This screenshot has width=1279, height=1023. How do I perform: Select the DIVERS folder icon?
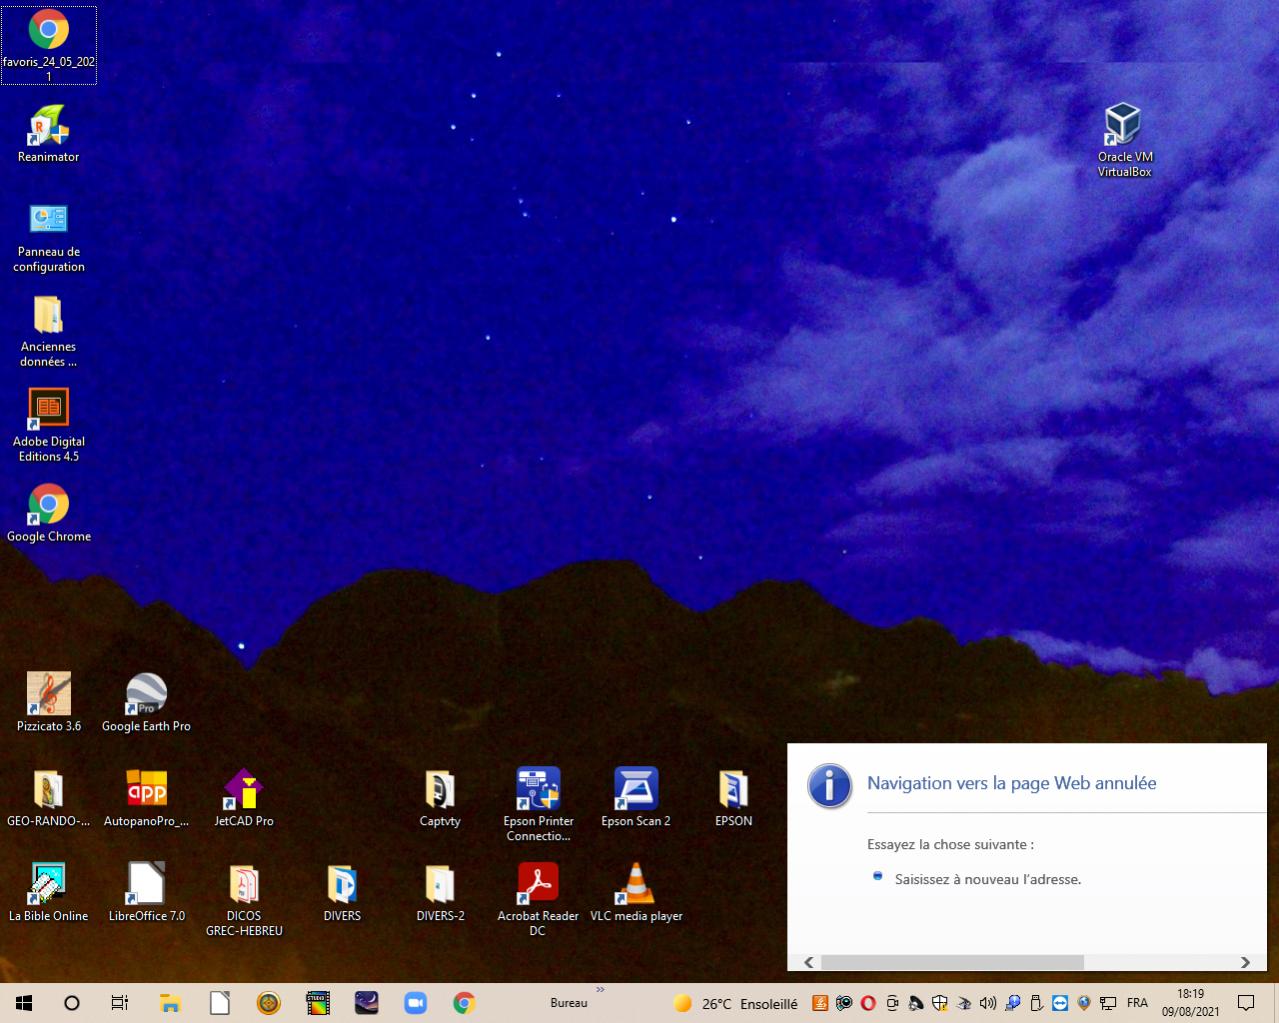[x=342, y=892]
